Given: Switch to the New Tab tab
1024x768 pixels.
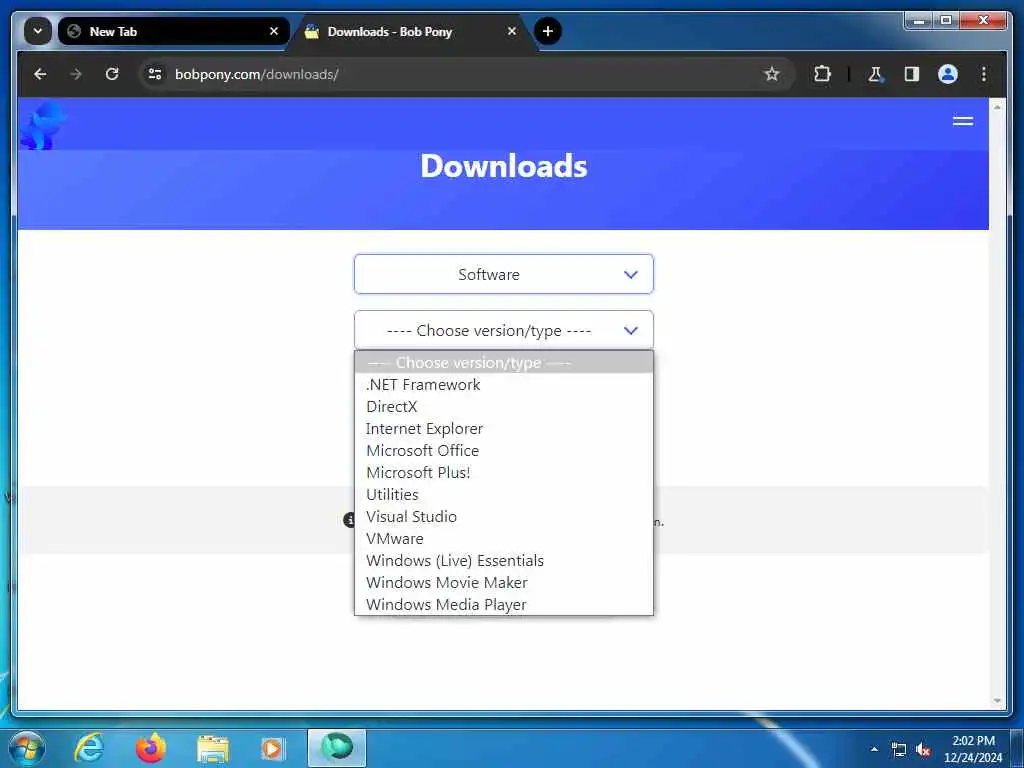Looking at the screenshot, I should [174, 31].
